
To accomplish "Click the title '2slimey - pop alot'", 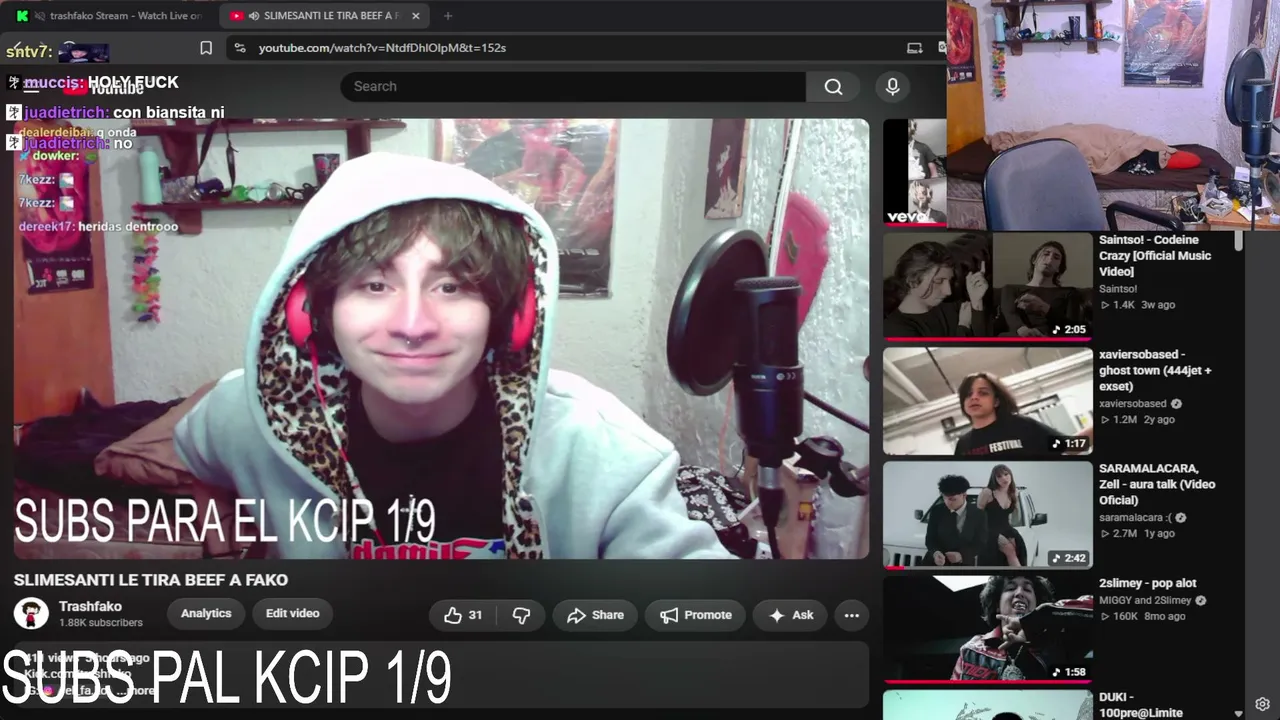I will [1148, 583].
